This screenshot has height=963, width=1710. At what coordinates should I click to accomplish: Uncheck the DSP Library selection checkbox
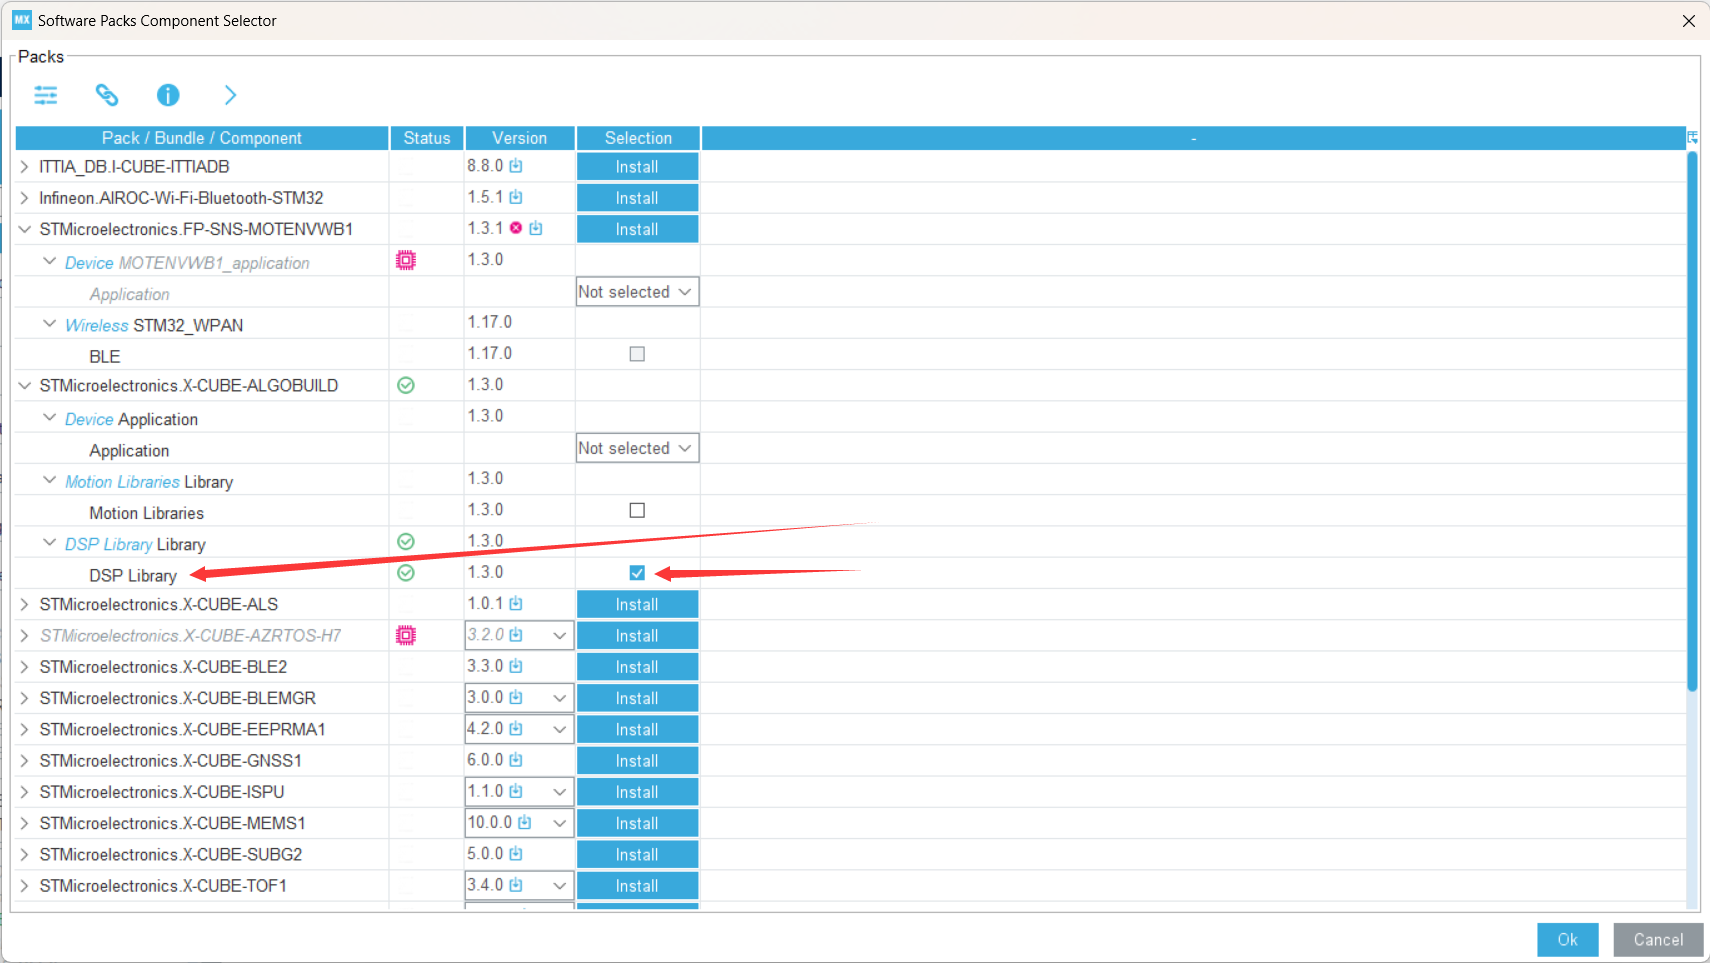637,572
